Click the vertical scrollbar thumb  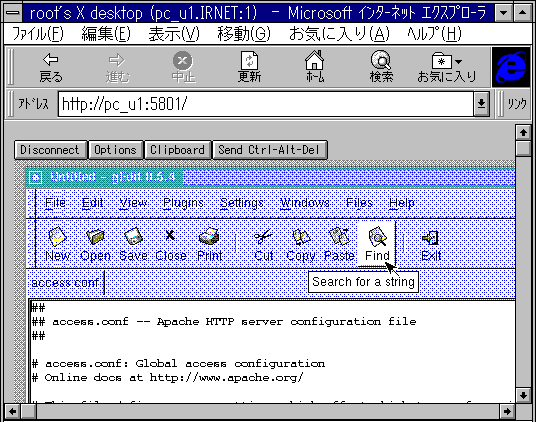click(x=523, y=148)
